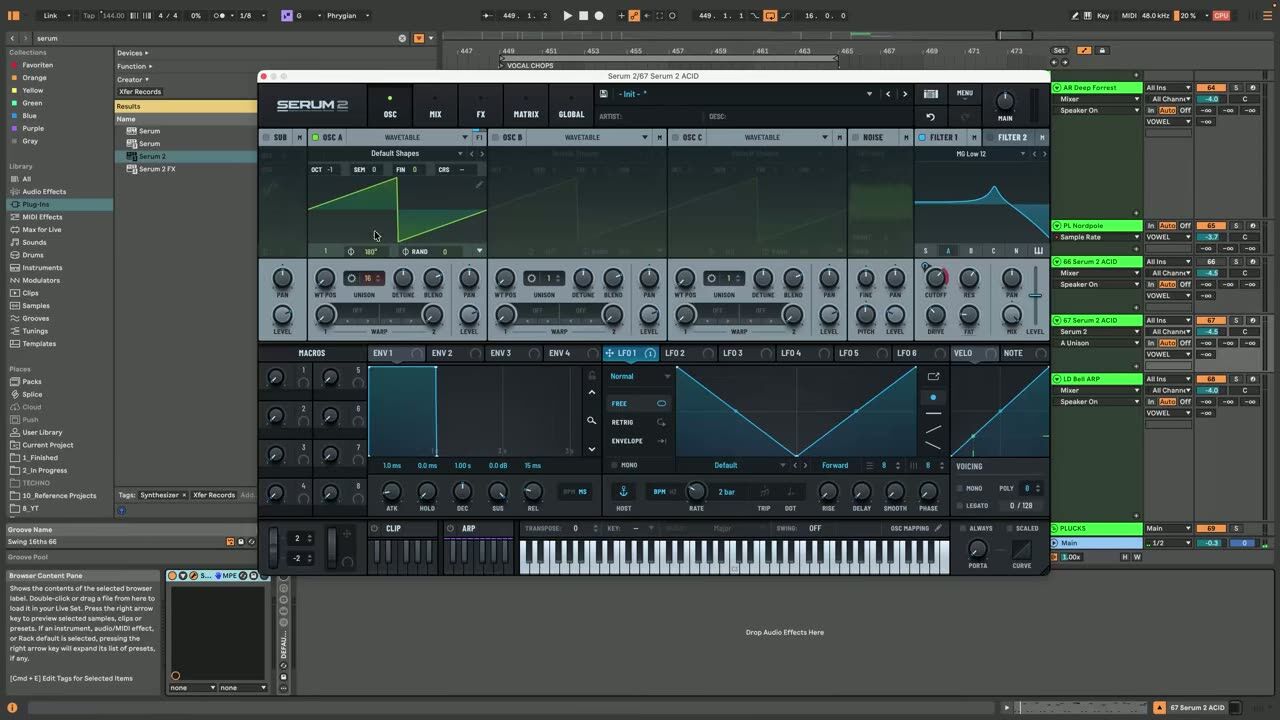Toggle the LFO BPM rate mode
1280x720 pixels.
click(660, 491)
